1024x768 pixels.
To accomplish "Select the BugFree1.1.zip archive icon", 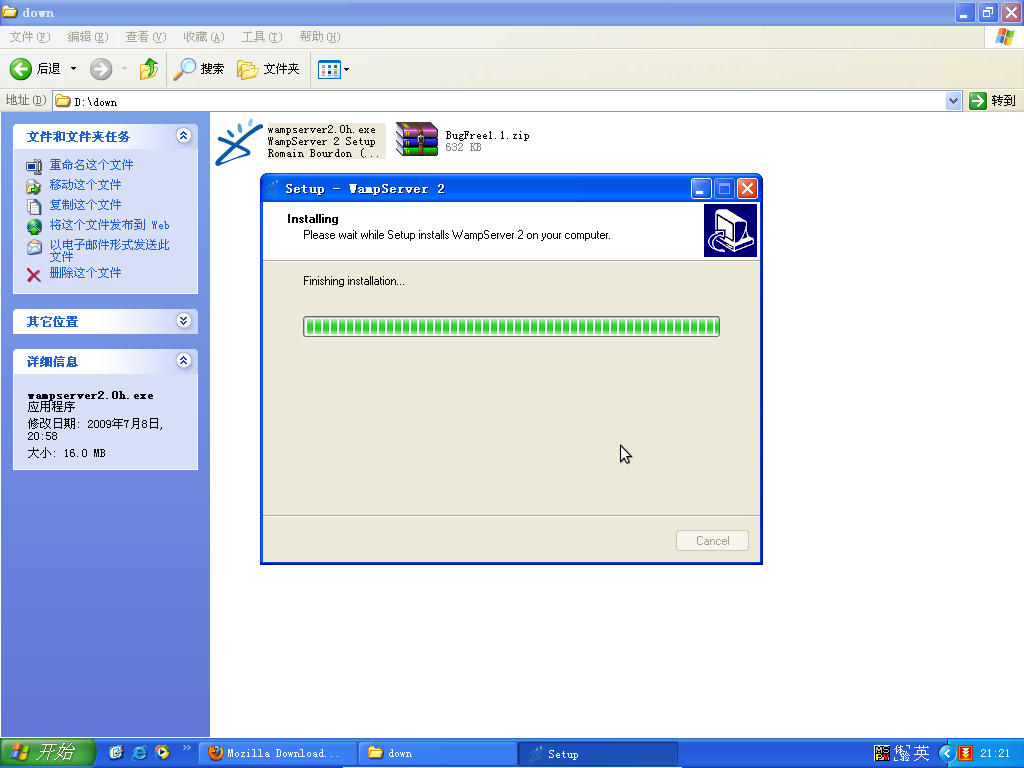I will point(417,139).
